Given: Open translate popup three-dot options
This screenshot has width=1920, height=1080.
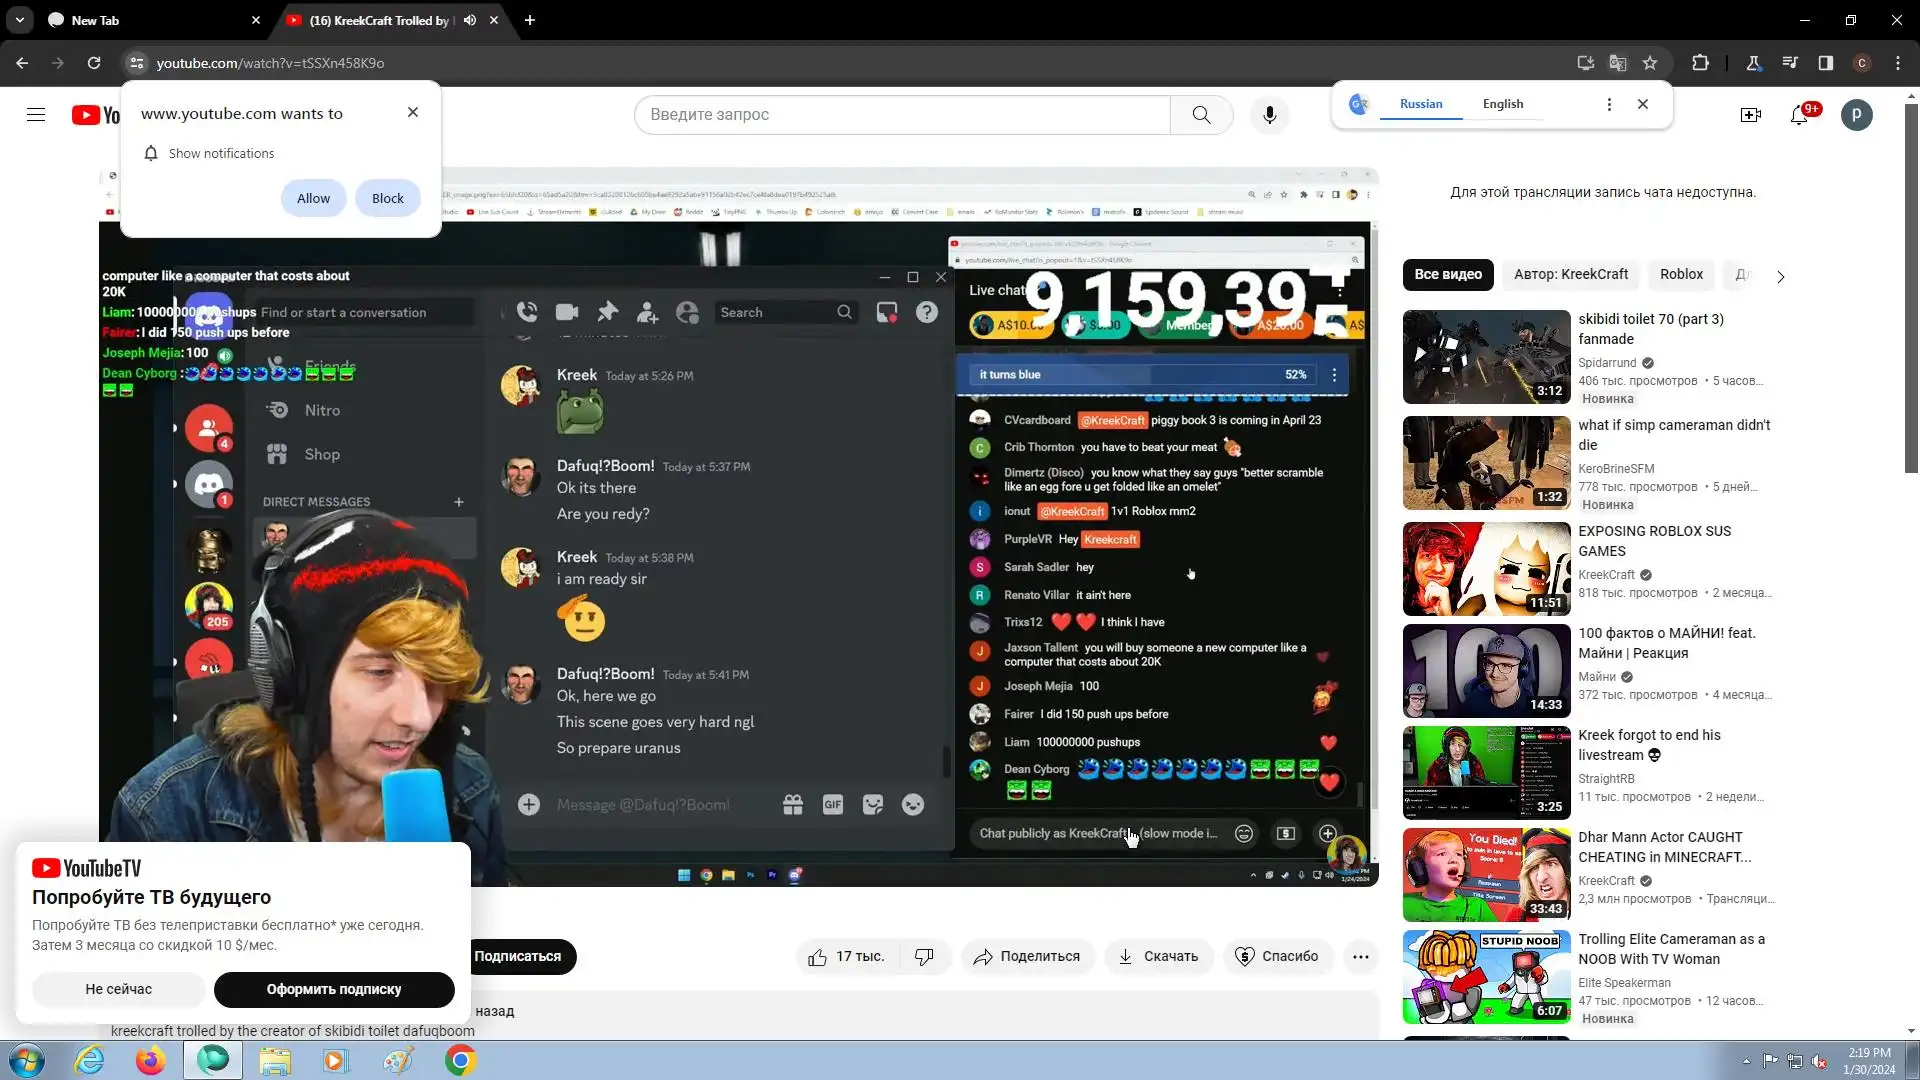Looking at the screenshot, I should click(x=1609, y=104).
